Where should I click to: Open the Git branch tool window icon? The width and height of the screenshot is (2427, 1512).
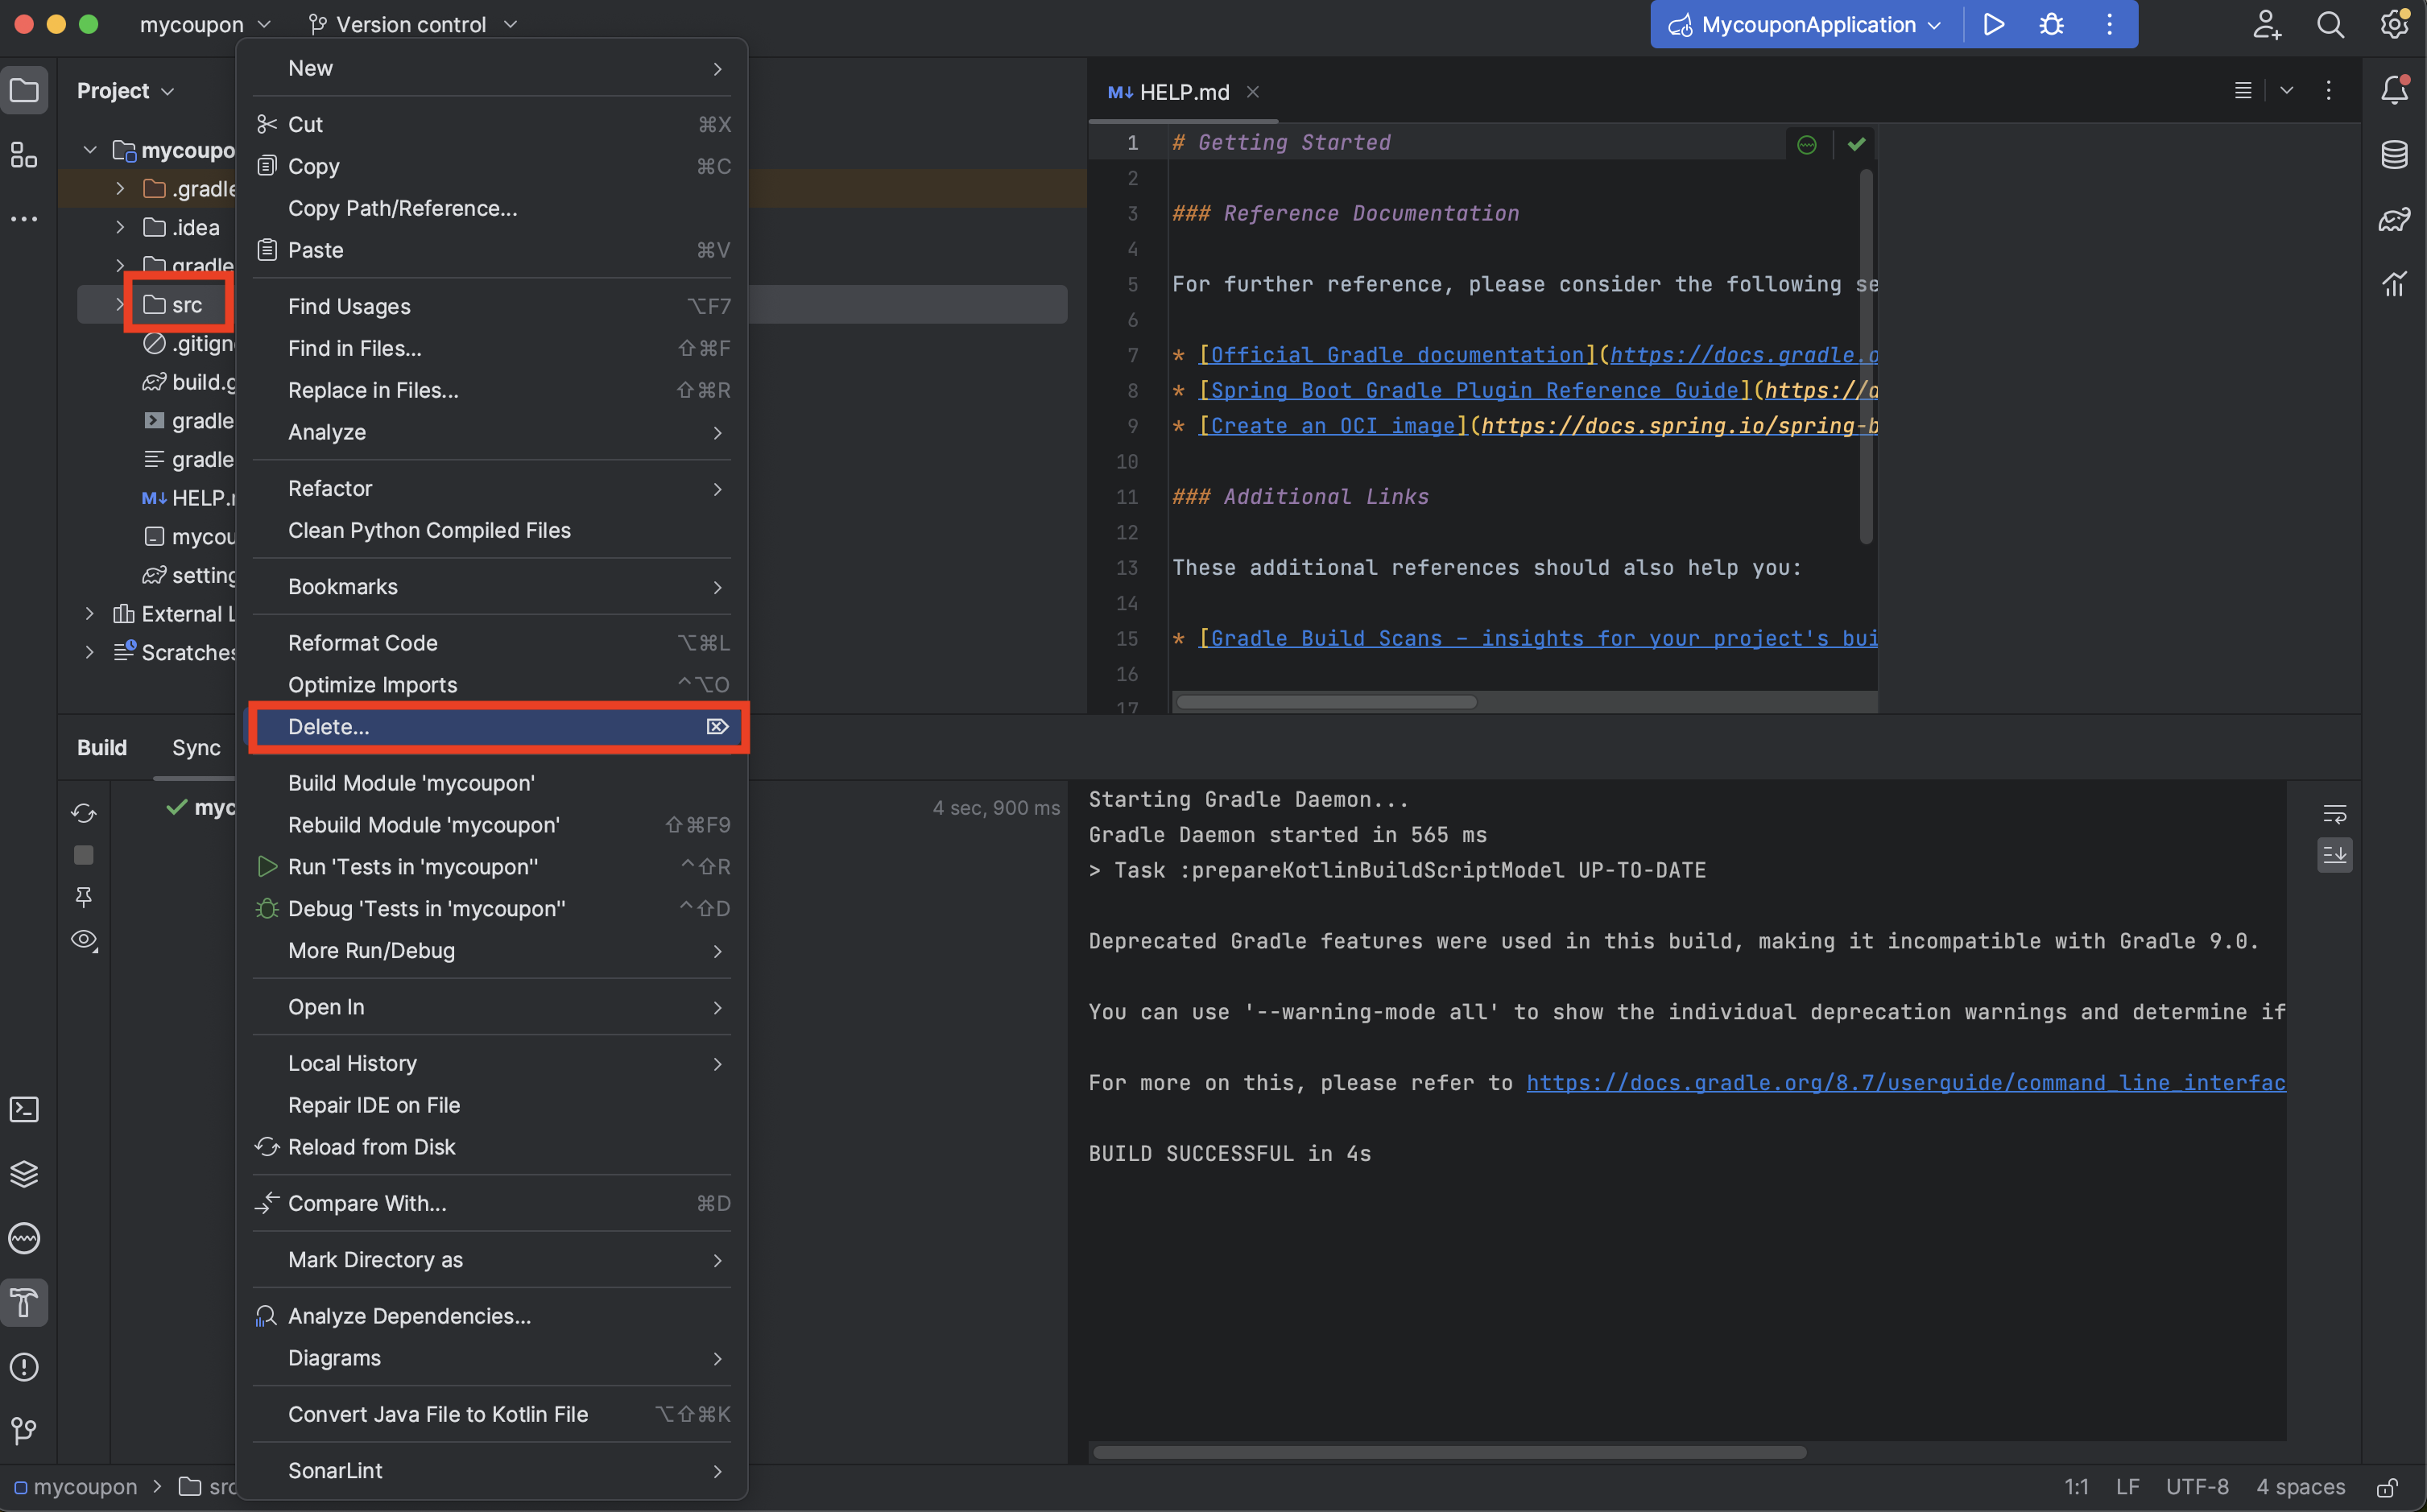point(24,1431)
